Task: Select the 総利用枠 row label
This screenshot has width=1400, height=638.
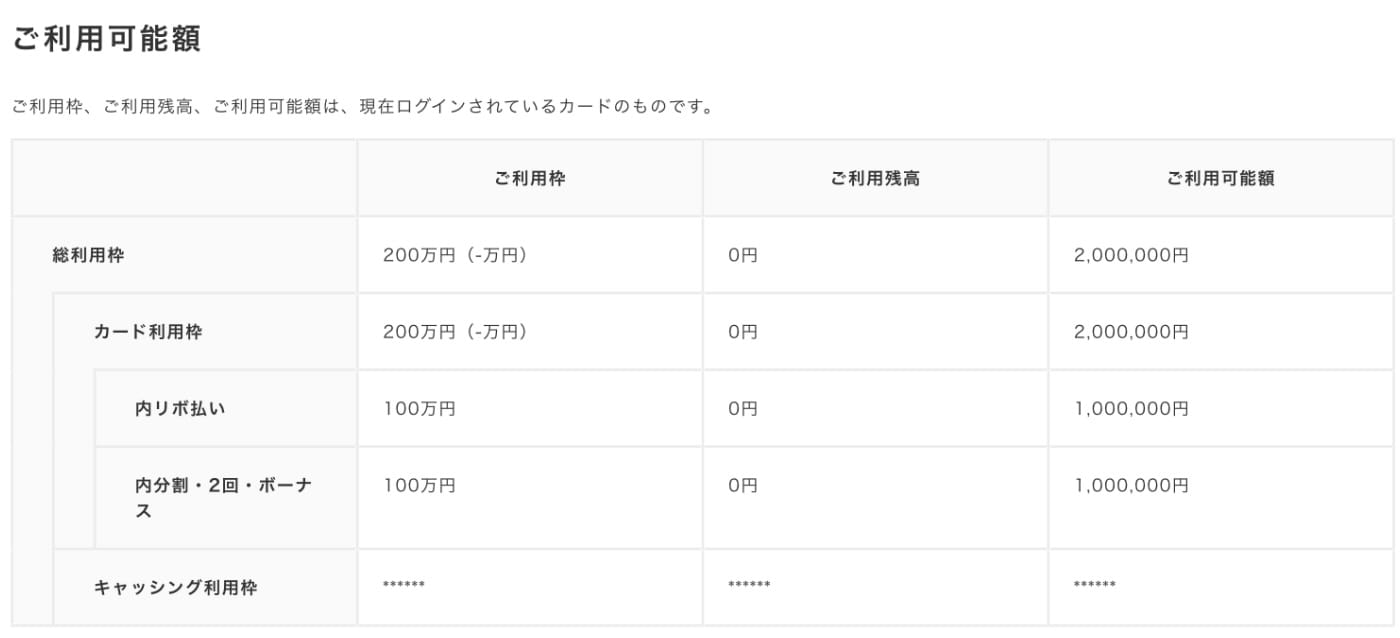Action: [88, 255]
